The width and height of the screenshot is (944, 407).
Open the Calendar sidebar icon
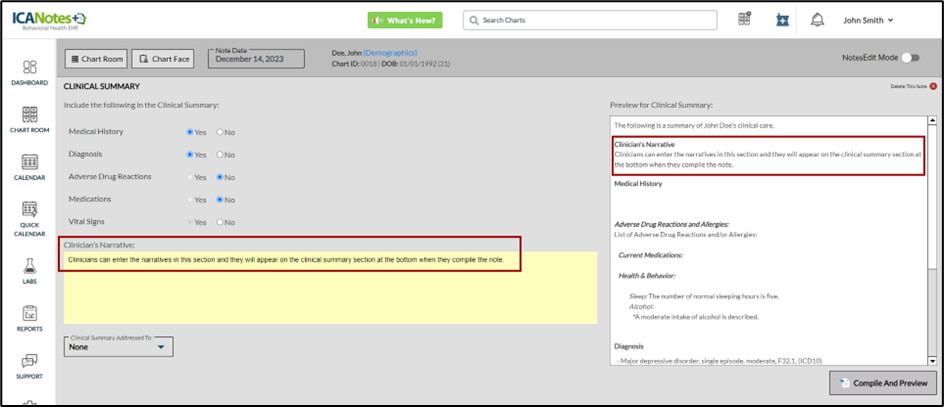pyautogui.click(x=29, y=163)
